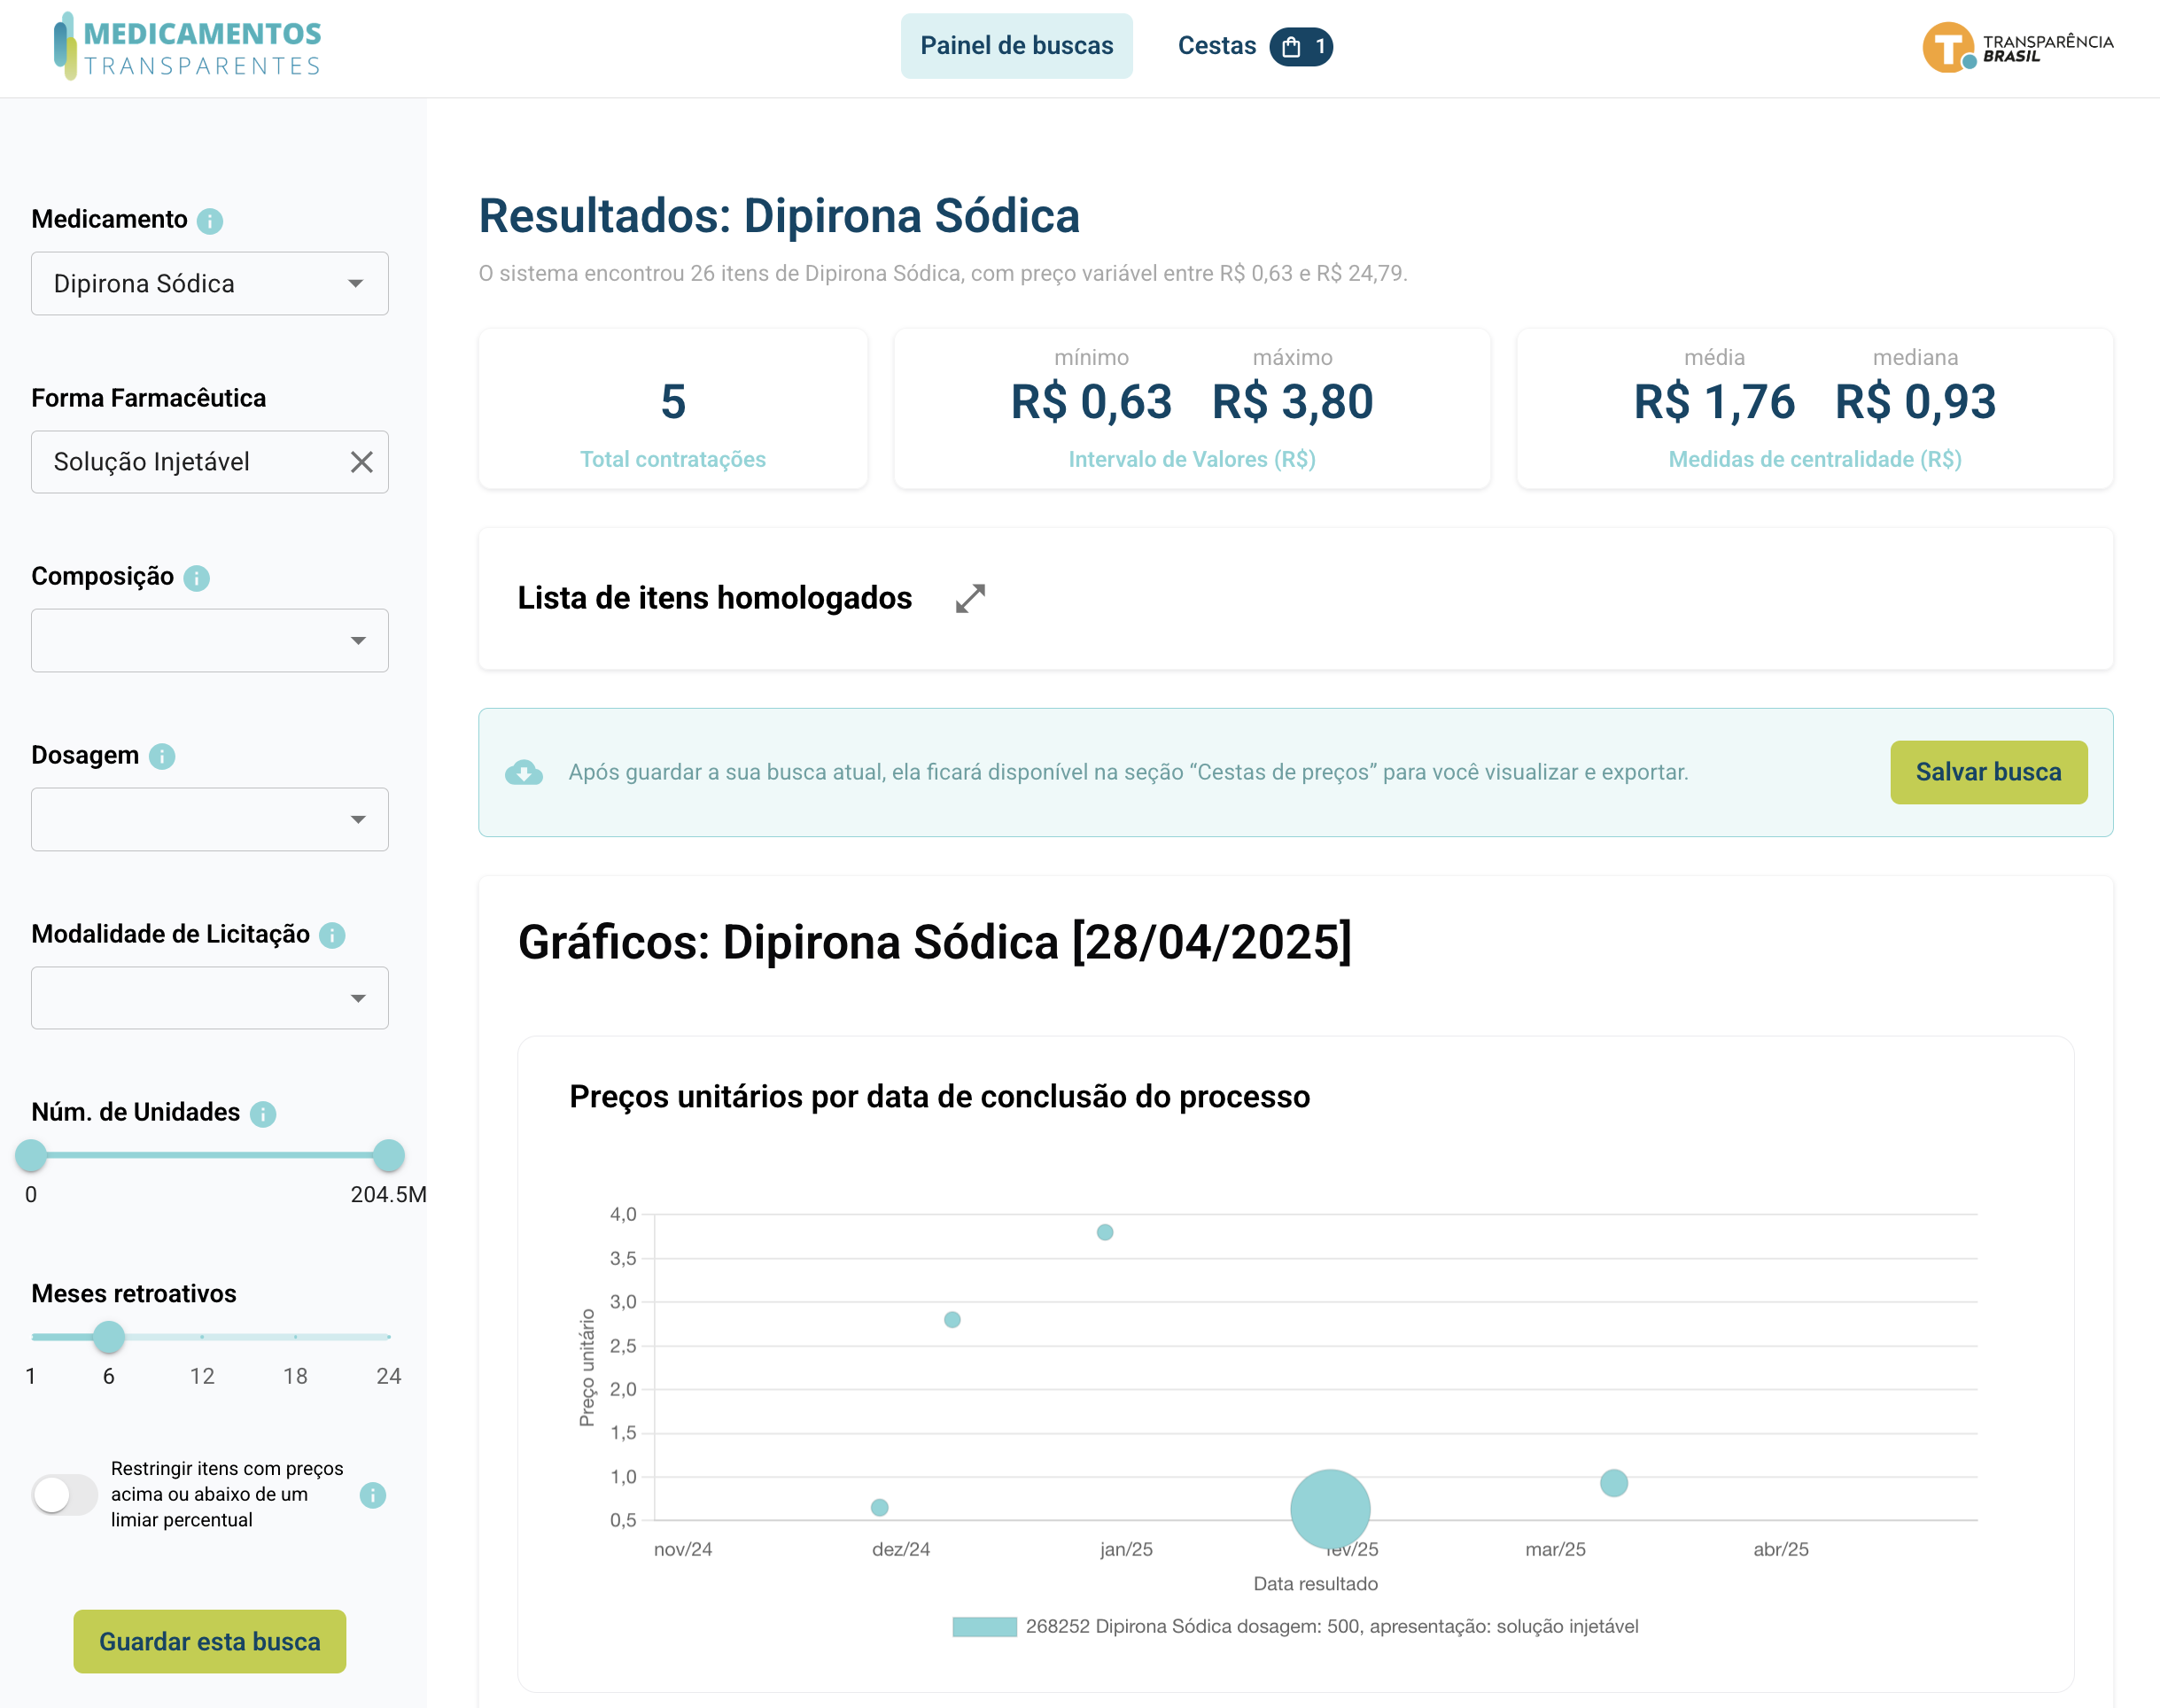
Task: Show info tooltip next to Medicamento
Action: tap(210, 220)
